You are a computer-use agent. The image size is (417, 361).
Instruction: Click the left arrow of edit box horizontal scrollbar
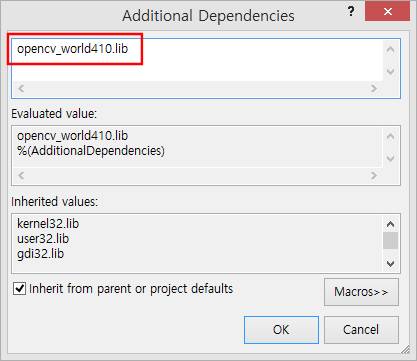click(x=21, y=88)
